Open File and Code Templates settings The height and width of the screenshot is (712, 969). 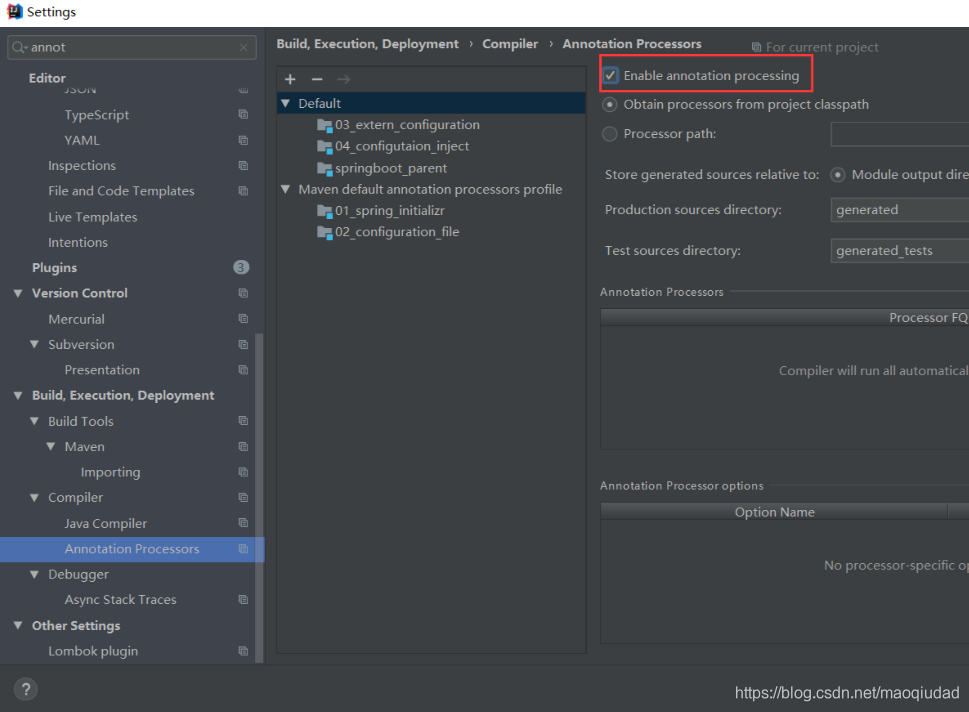[x=121, y=191]
